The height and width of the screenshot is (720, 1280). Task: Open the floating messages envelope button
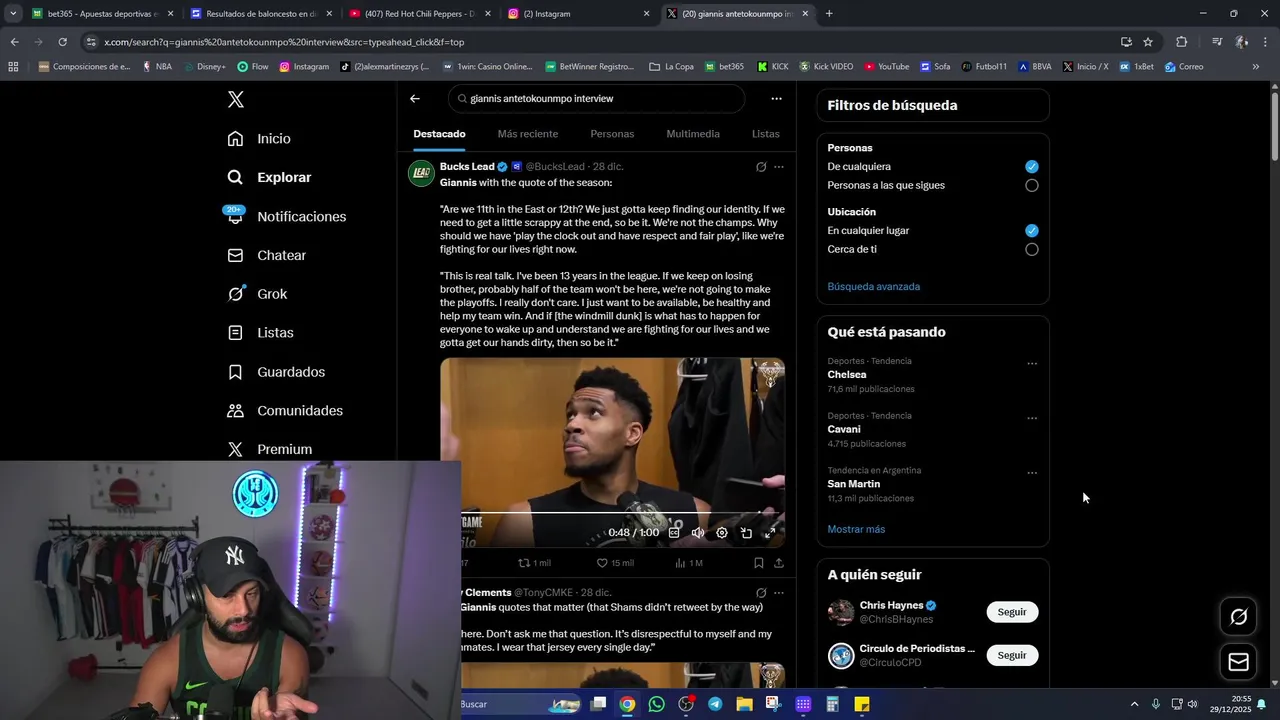[x=1238, y=662]
